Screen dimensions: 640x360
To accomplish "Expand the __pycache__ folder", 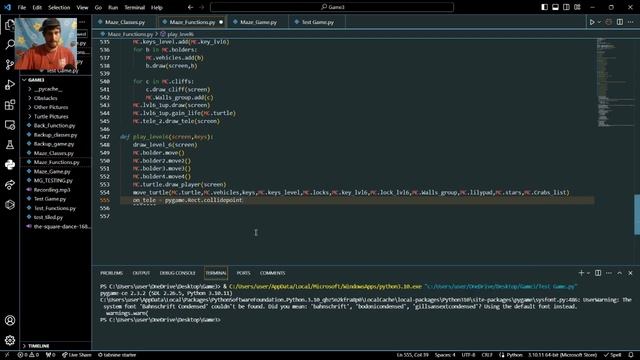I will click(47, 89).
